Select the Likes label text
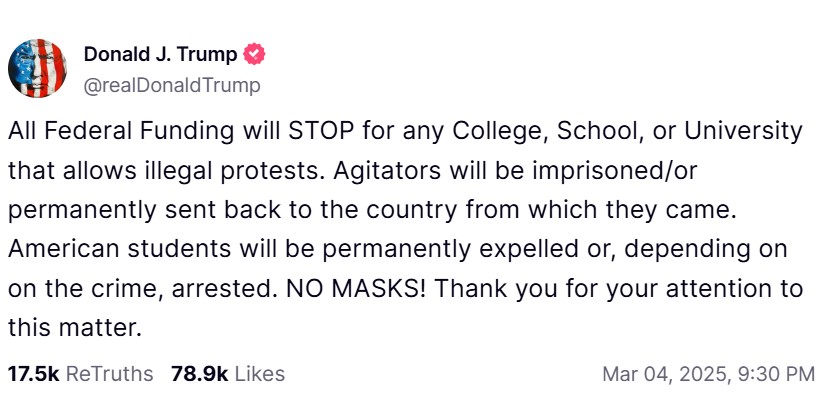The image size is (826, 408). tap(260, 374)
